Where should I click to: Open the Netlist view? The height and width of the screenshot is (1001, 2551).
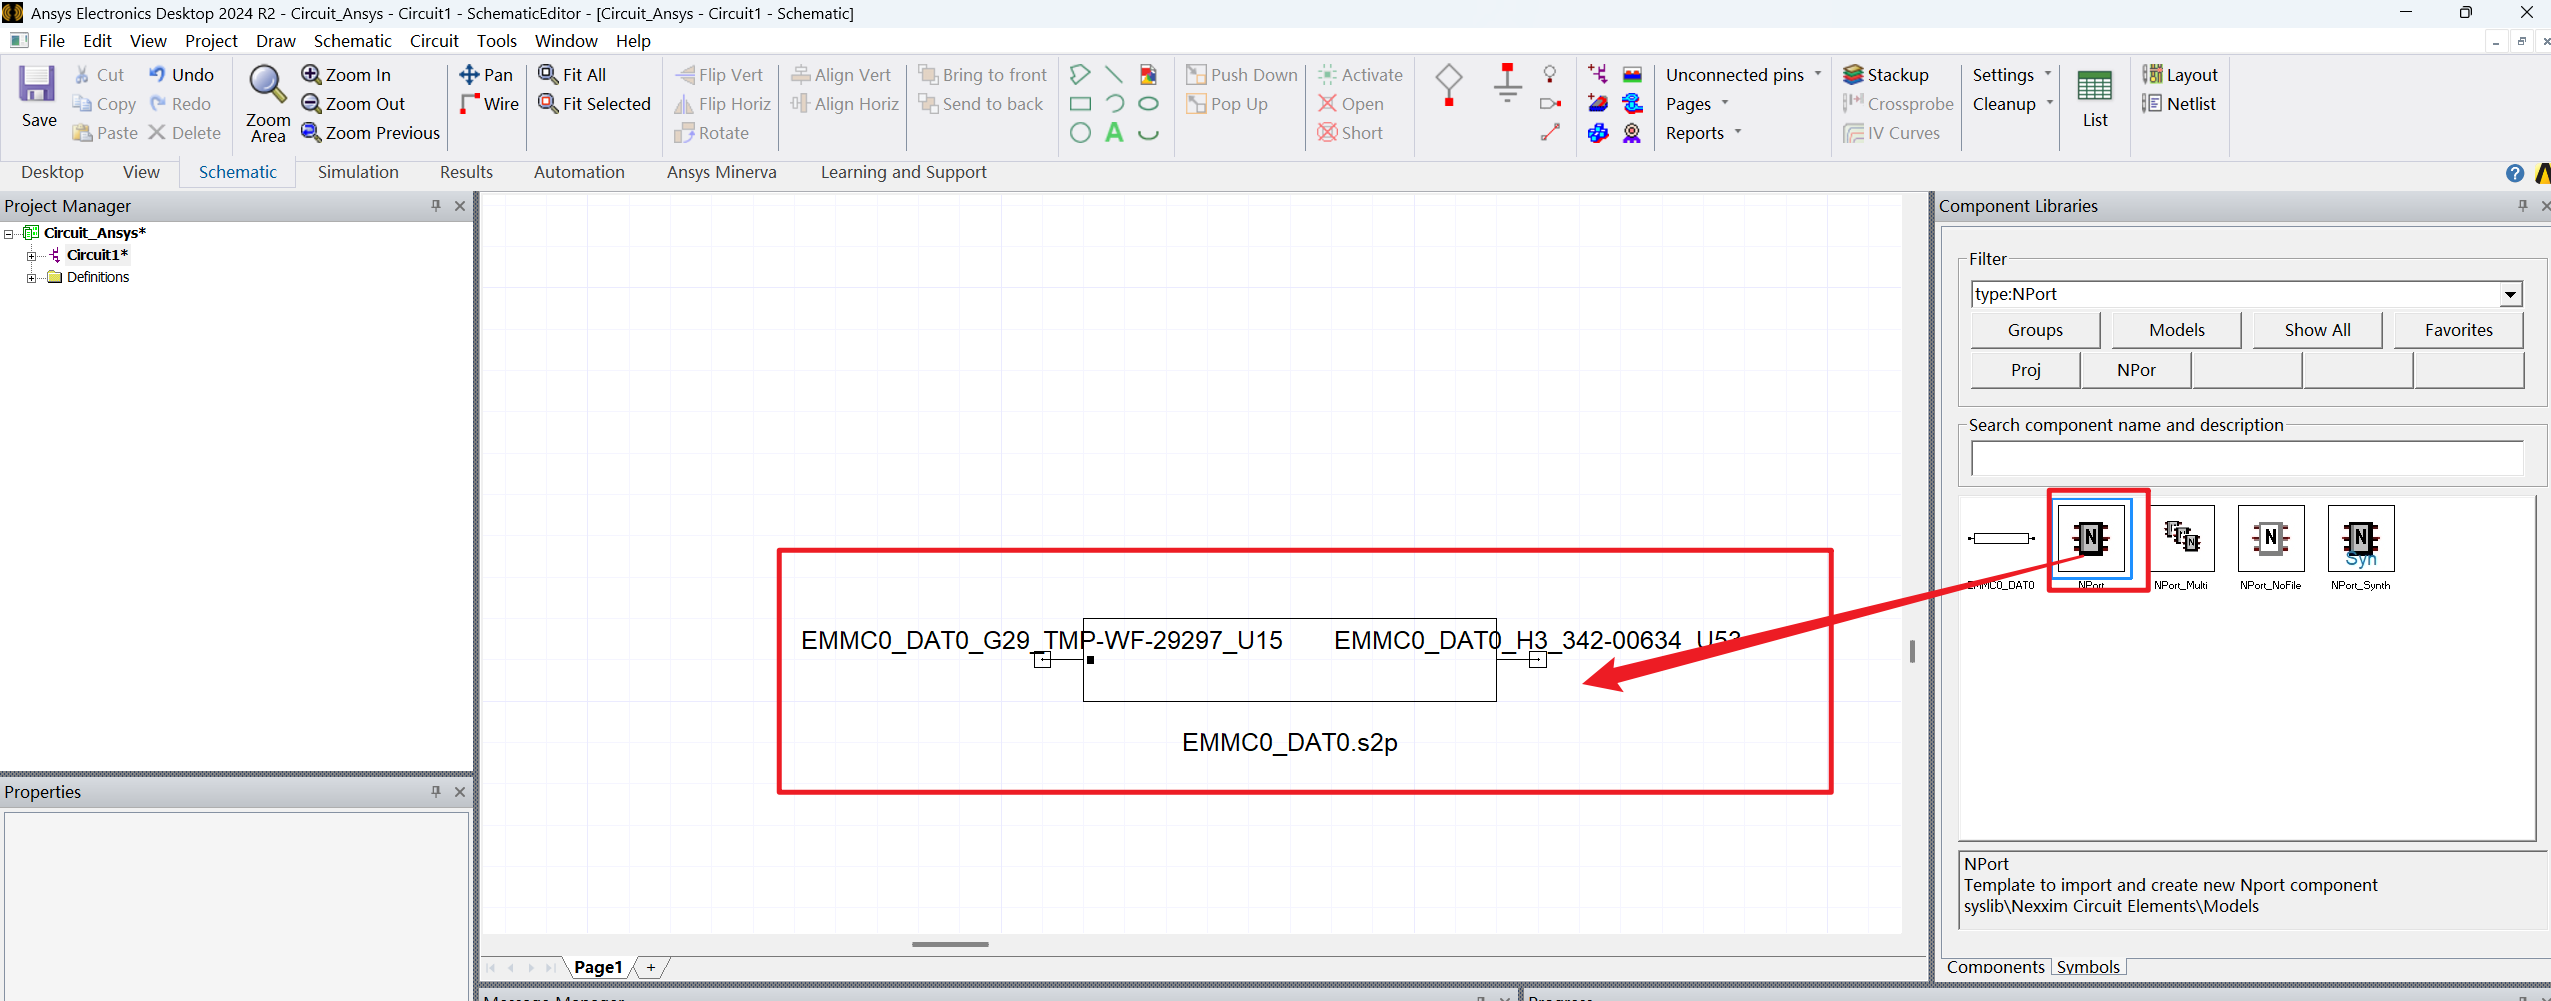pos(2179,104)
